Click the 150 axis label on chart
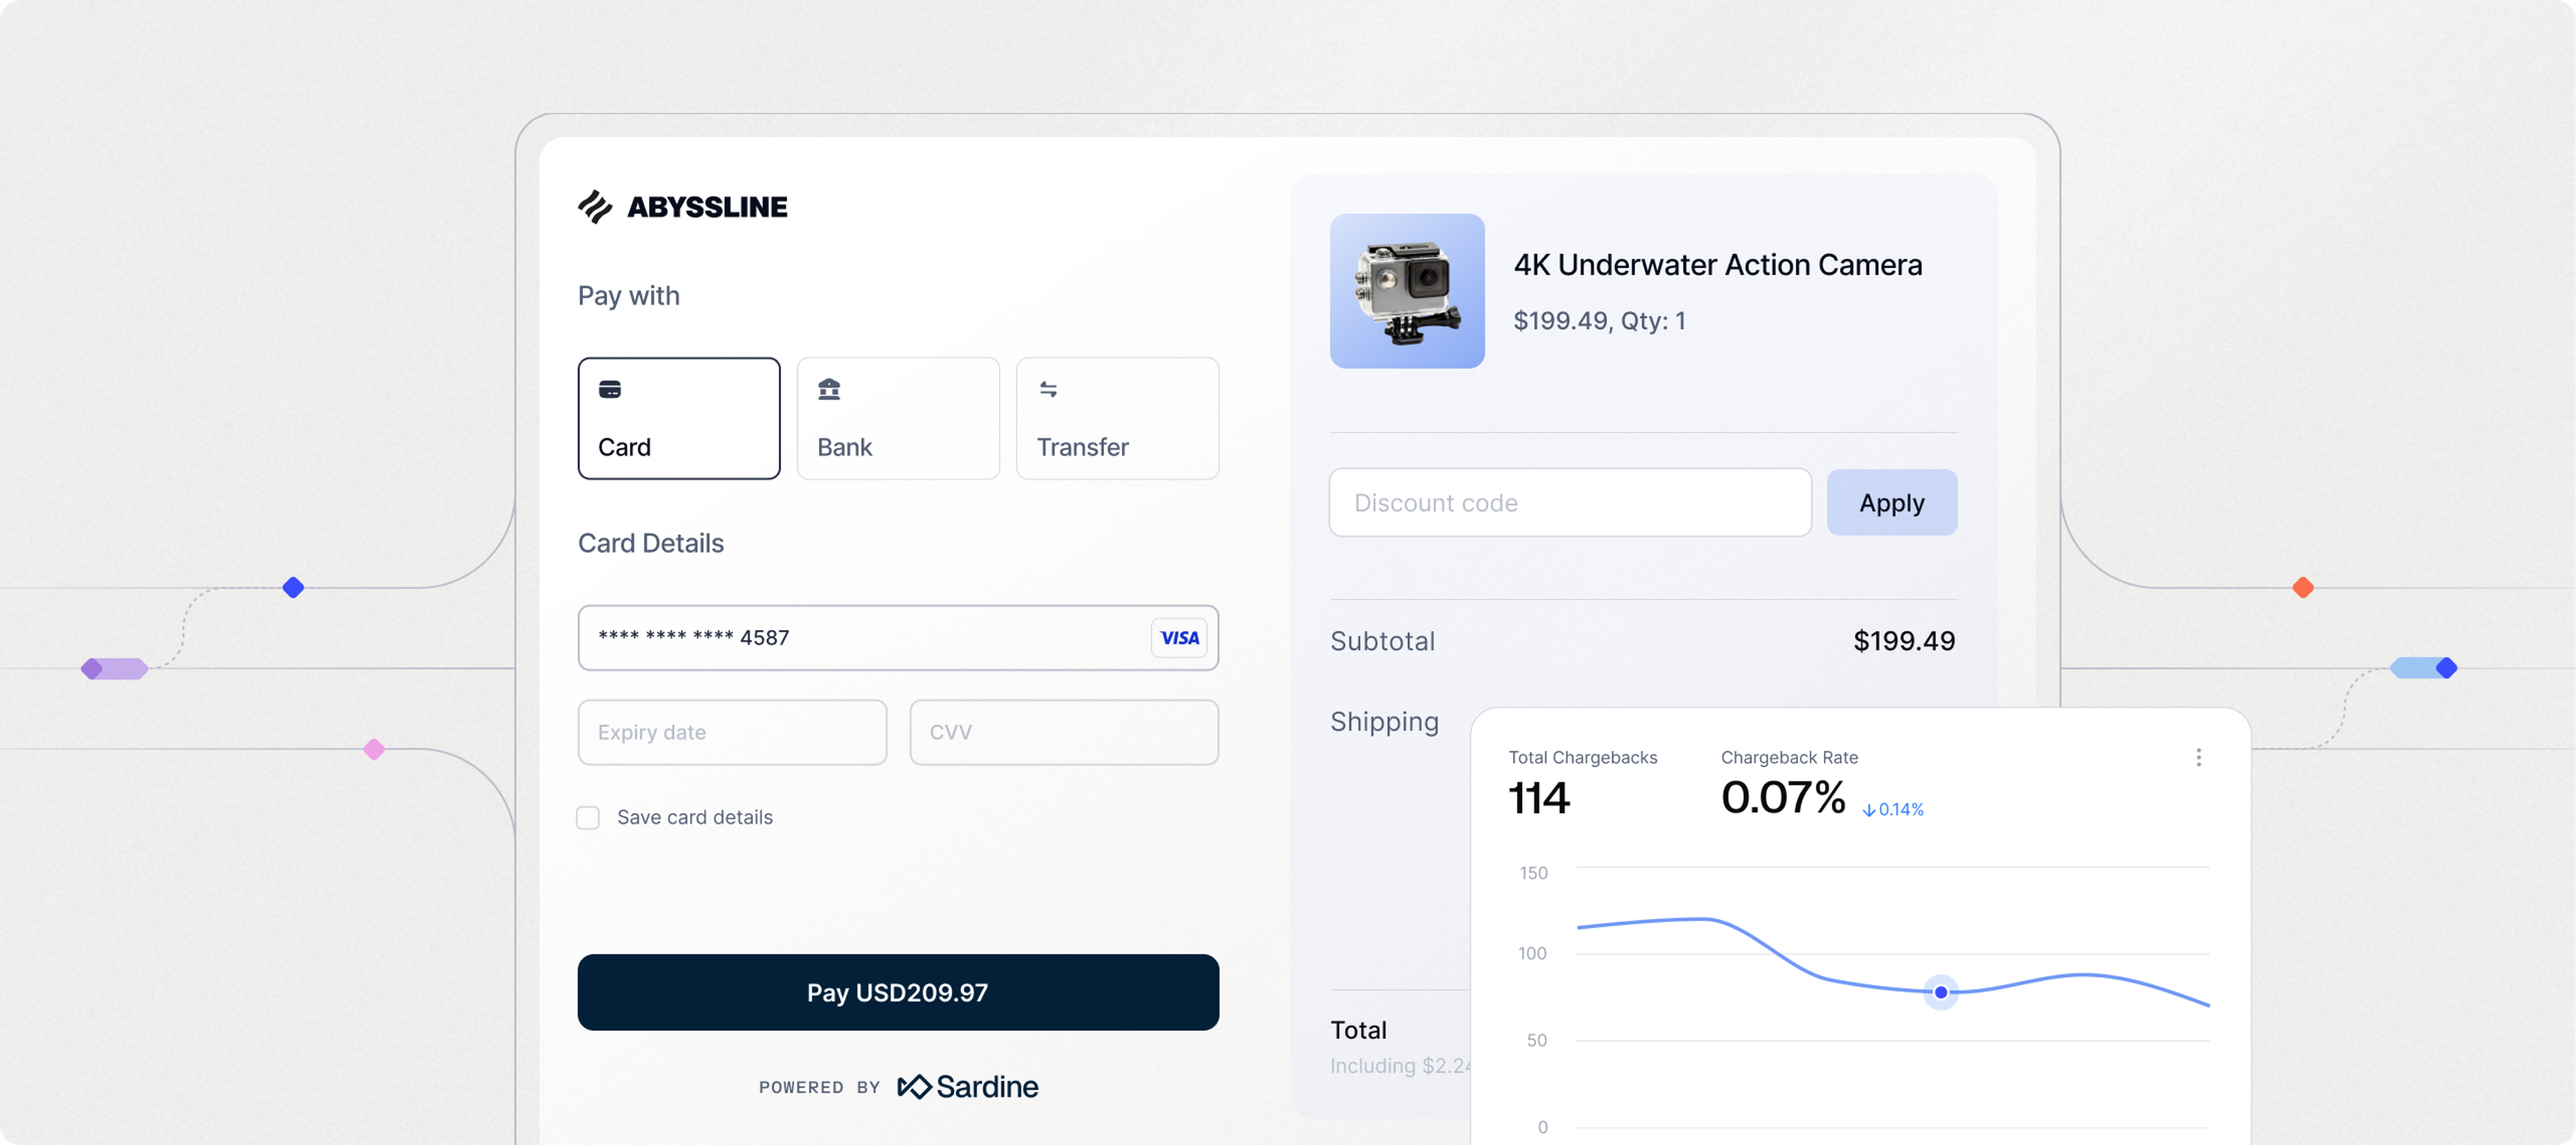 click(x=1533, y=873)
